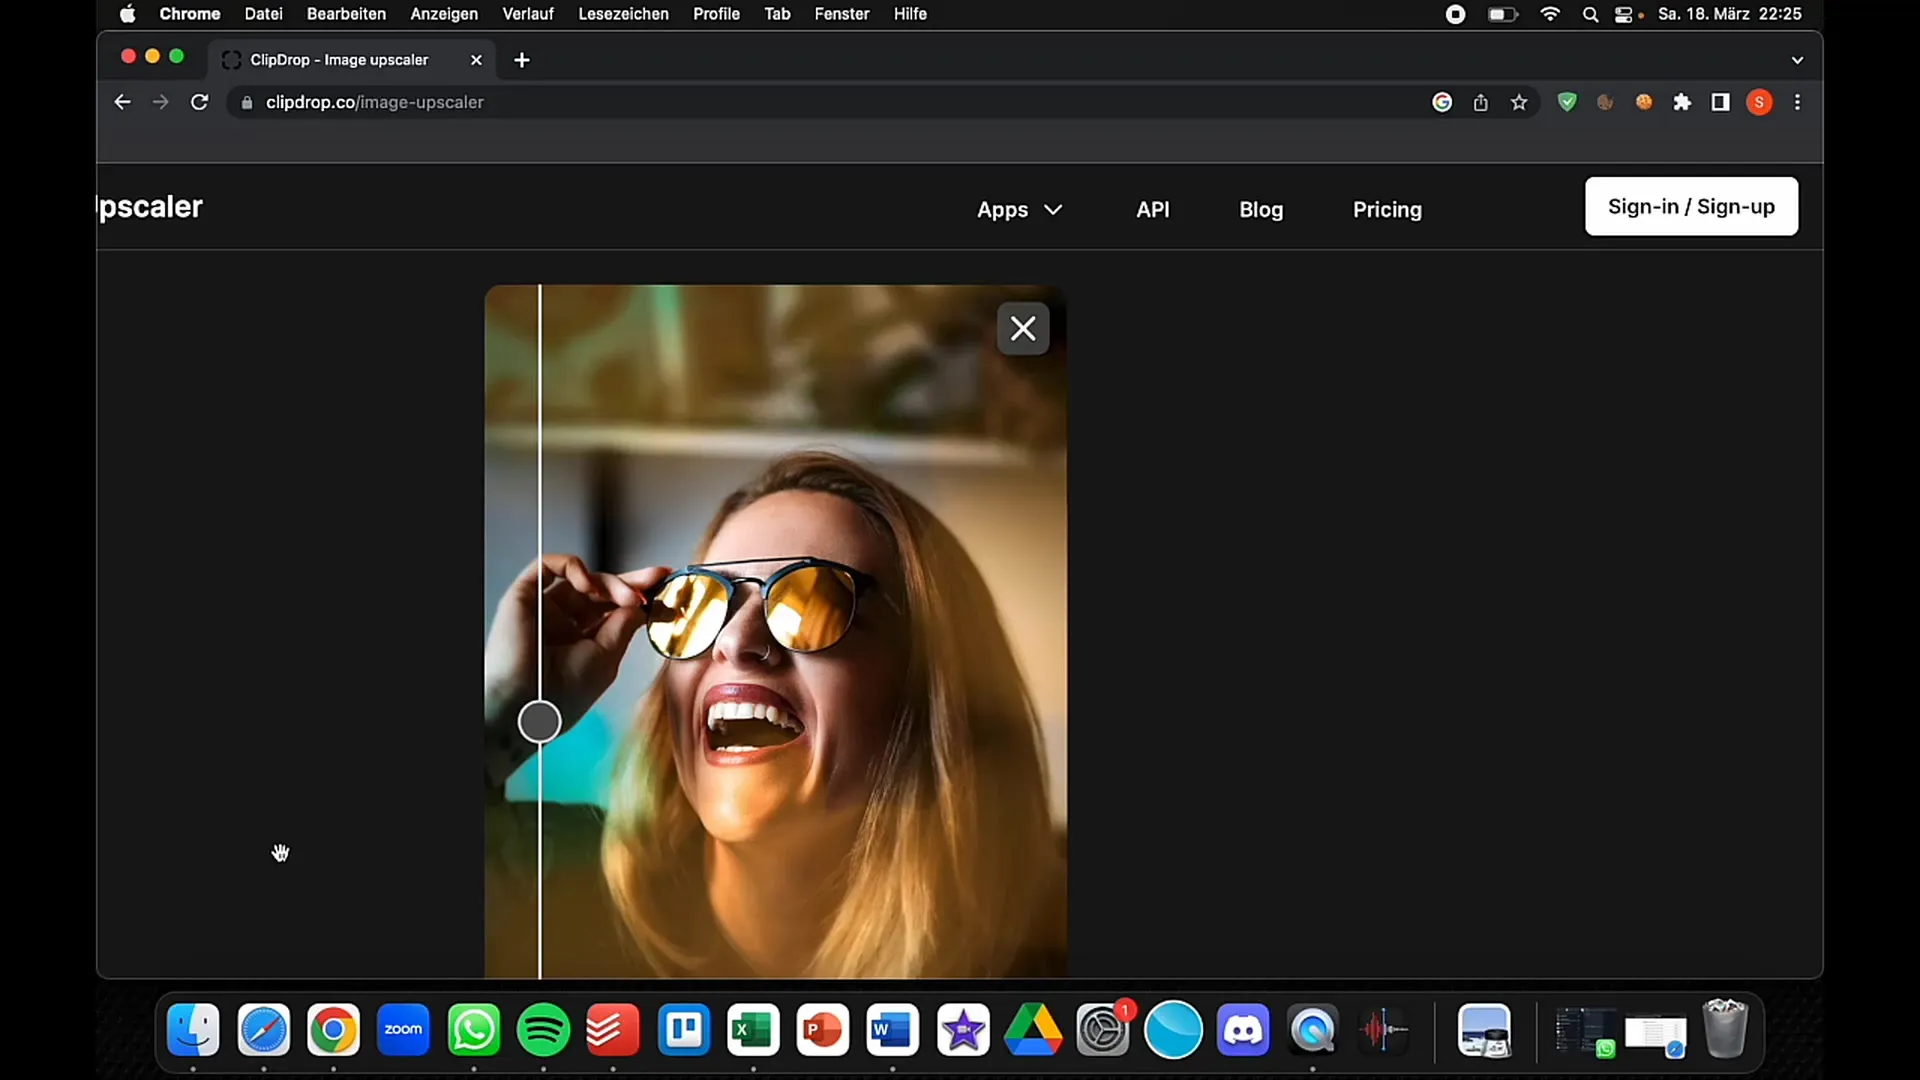Open the API page link
This screenshot has width=1920, height=1080.
point(1152,210)
